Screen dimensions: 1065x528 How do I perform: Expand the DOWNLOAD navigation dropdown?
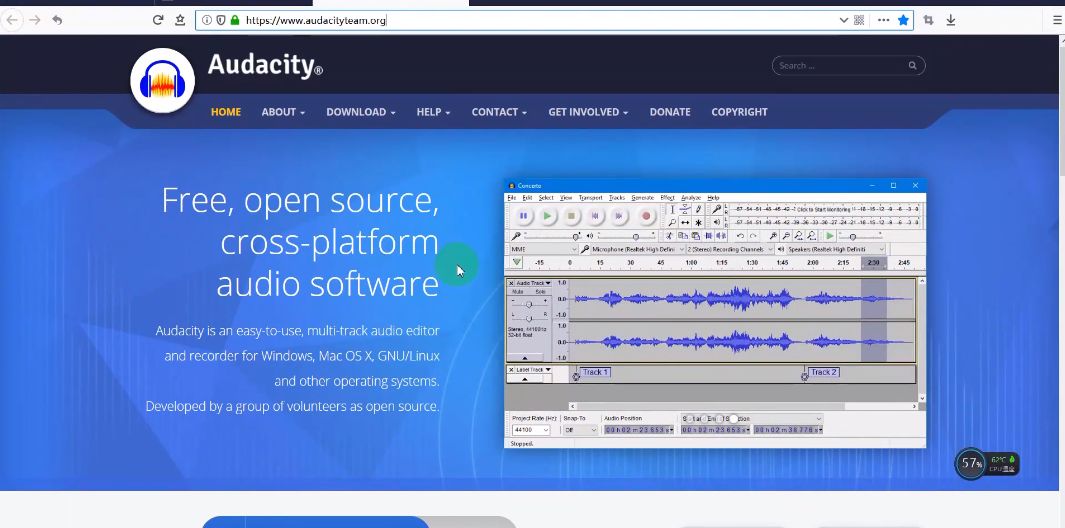[x=361, y=112]
